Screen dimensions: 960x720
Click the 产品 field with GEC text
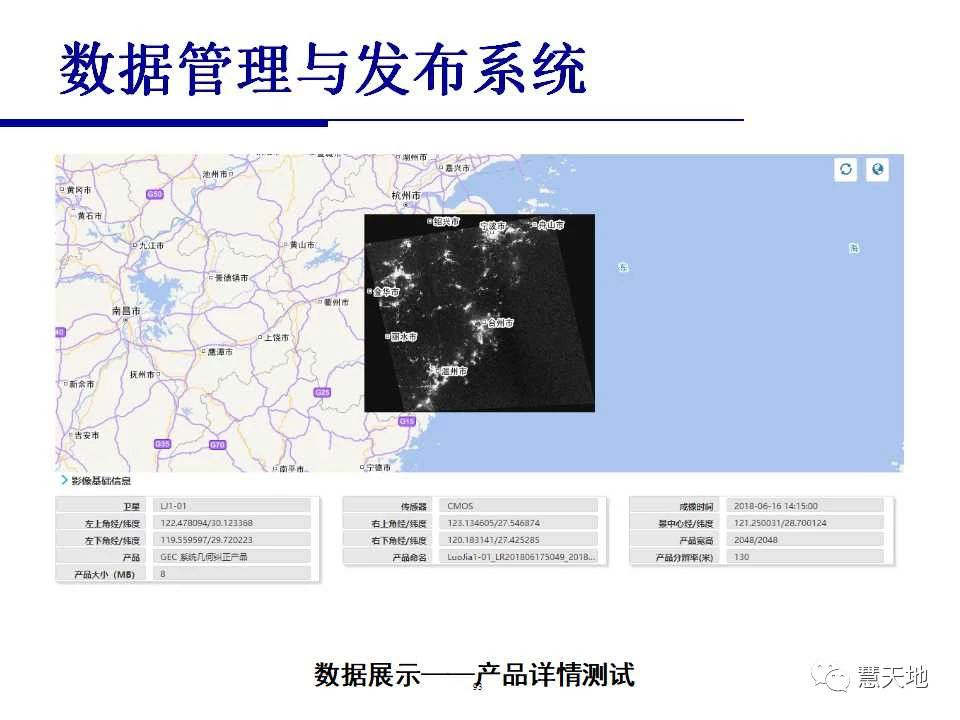click(x=232, y=557)
